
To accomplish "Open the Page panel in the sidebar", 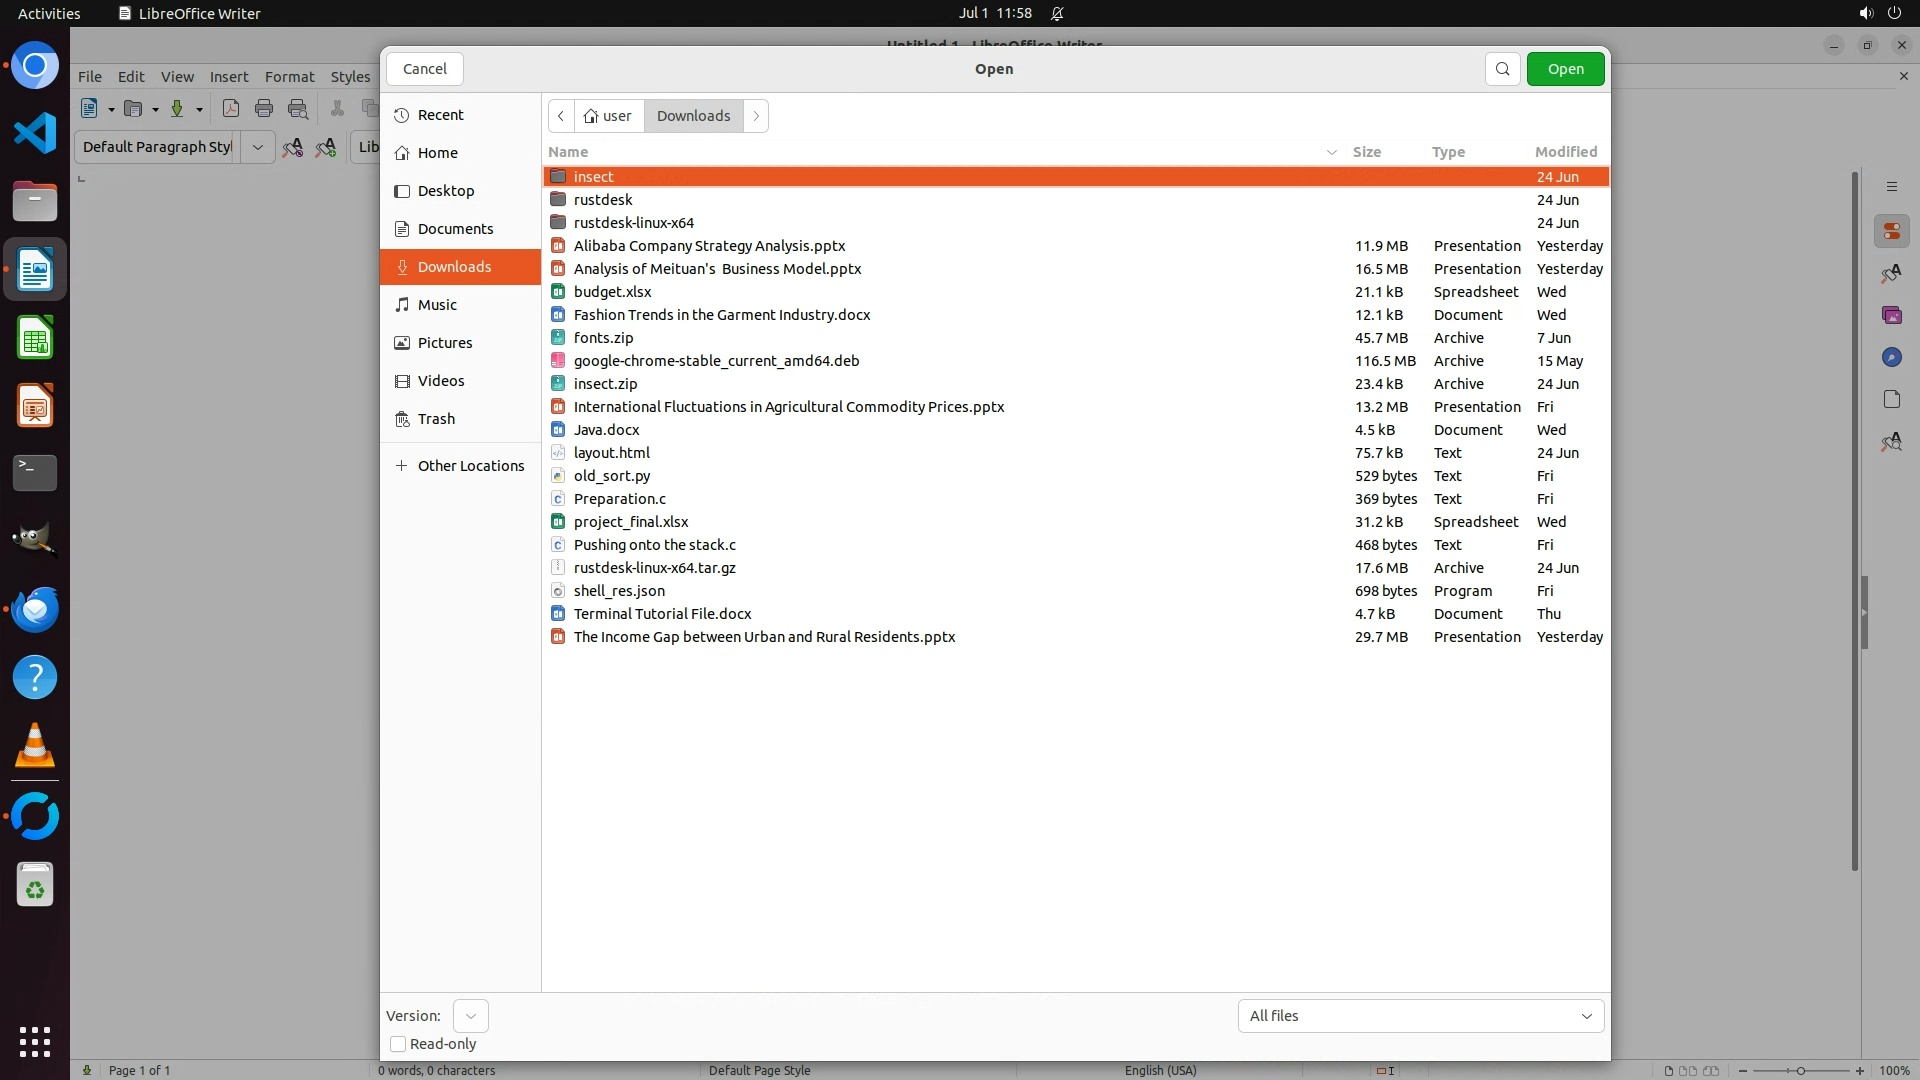I will tap(1891, 399).
